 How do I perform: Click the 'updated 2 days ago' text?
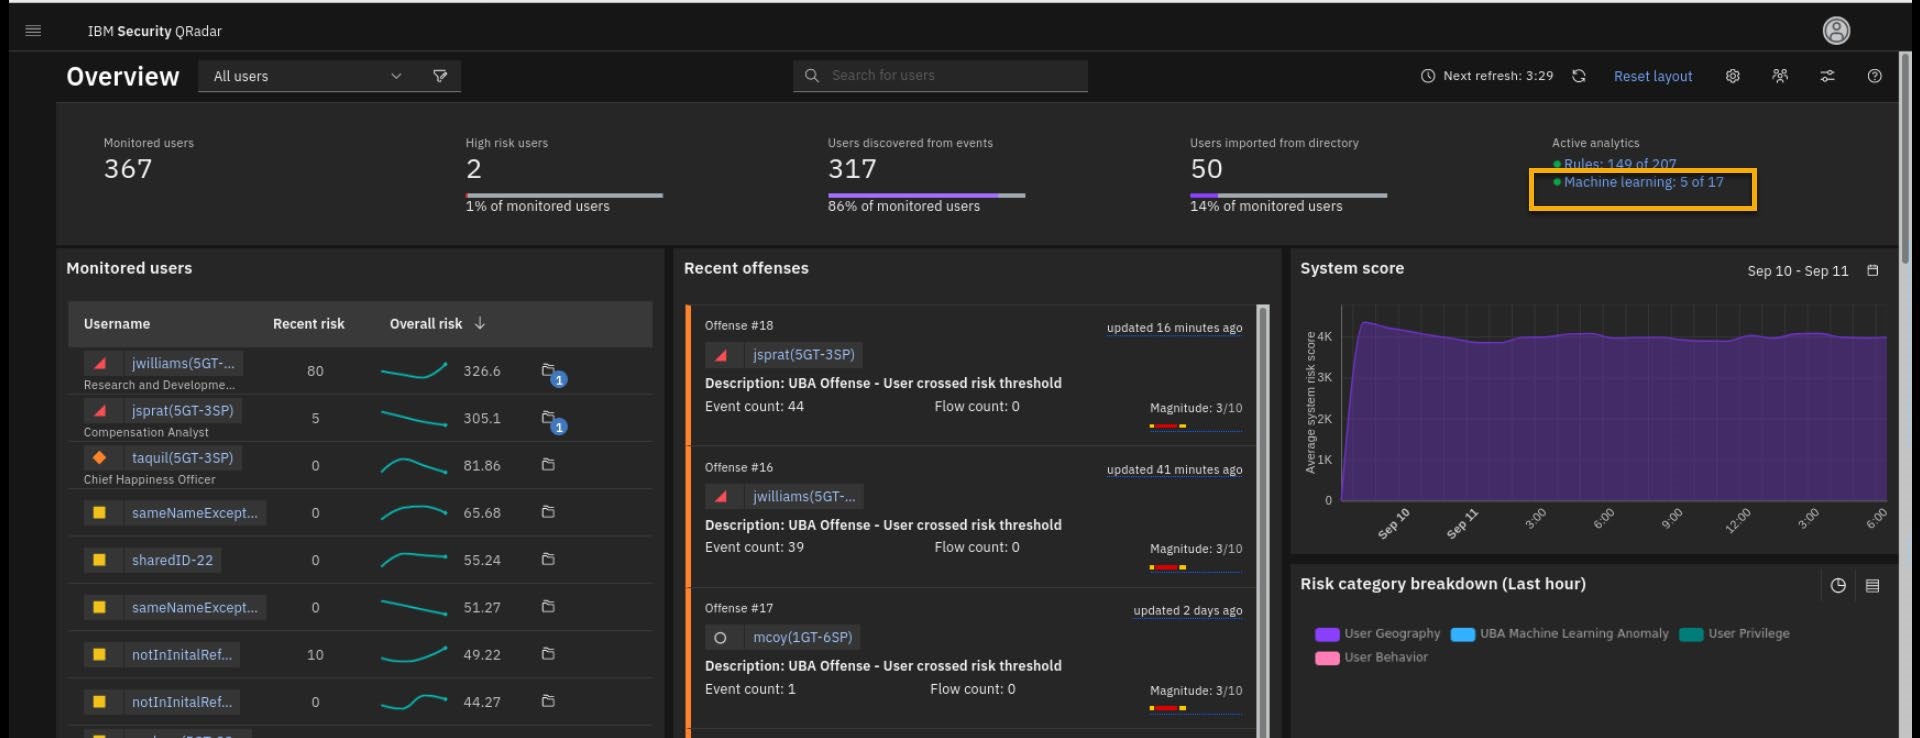(1188, 611)
